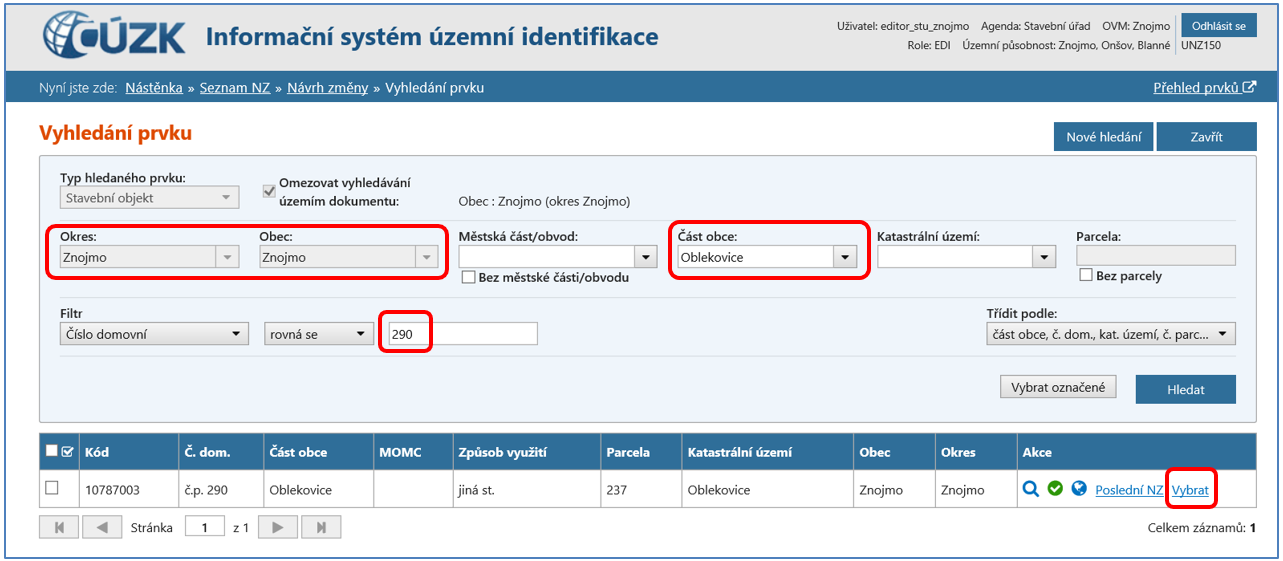The width and height of the screenshot is (1283, 561).
Task: Click the 'Nové hledání' button
Action: (x=1103, y=137)
